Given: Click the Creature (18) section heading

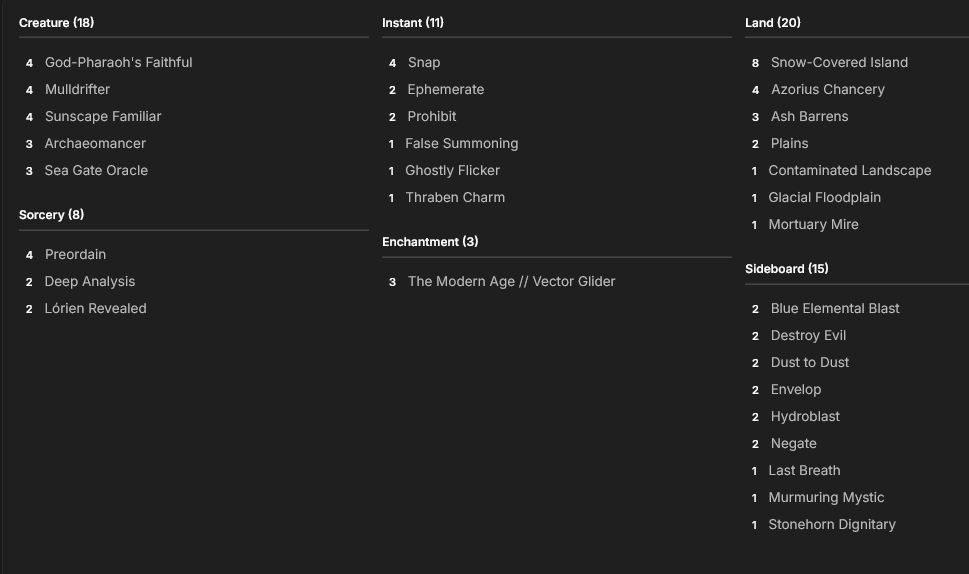Looking at the screenshot, I should coord(57,23).
